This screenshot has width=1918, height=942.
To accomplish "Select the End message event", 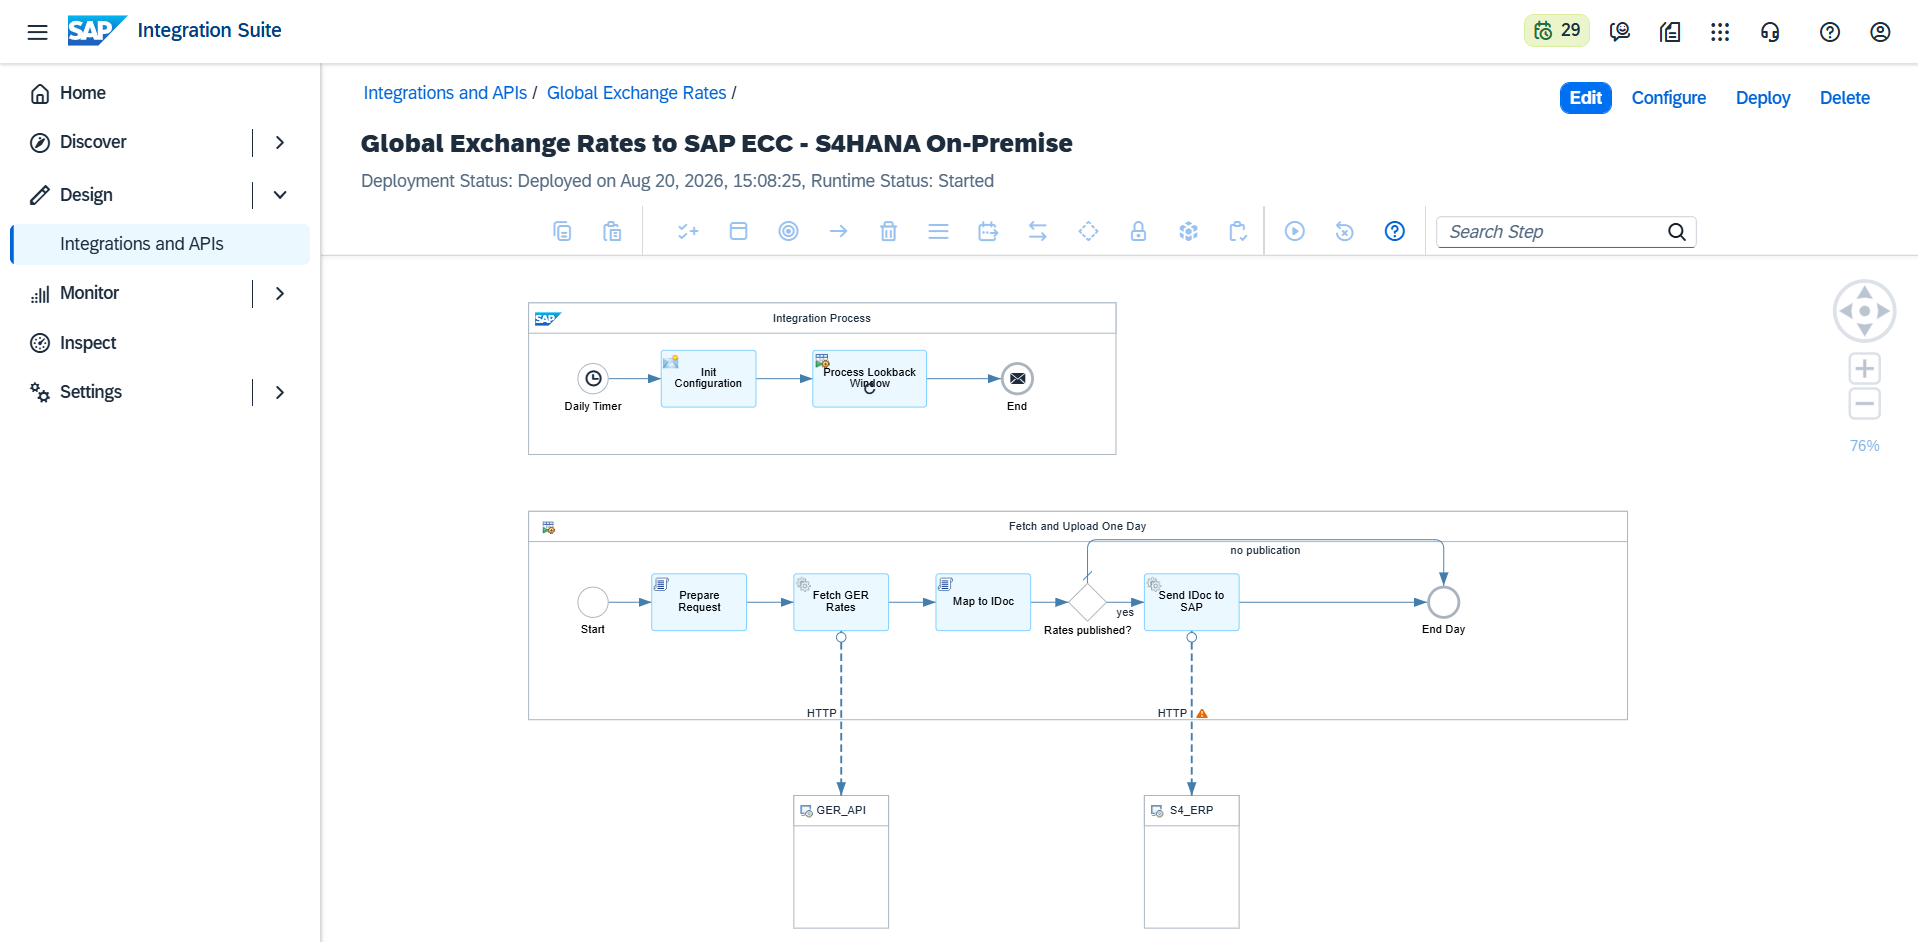I will [x=1017, y=378].
